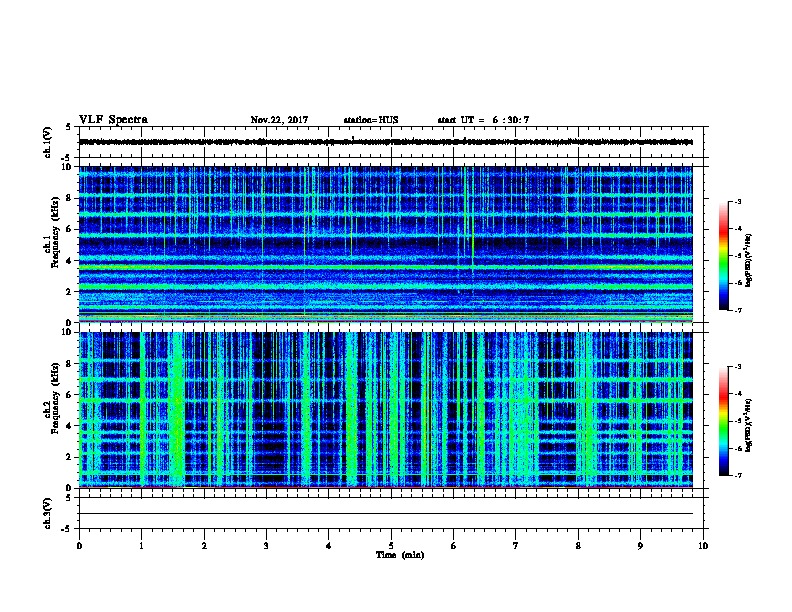Click the ch.1 colorbar '-3' top label
This screenshot has height=612, width=792.
click(x=737, y=201)
